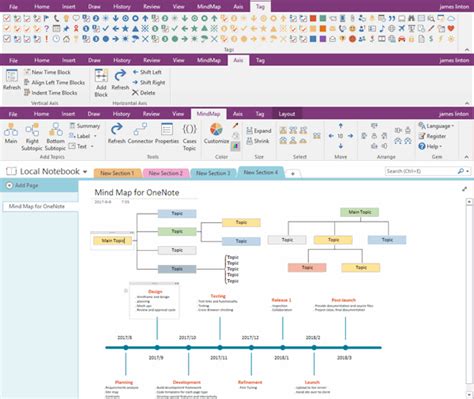Toggle the colorful bars color option
This screenshot has width=474, height=399.
tap(235, 146)
